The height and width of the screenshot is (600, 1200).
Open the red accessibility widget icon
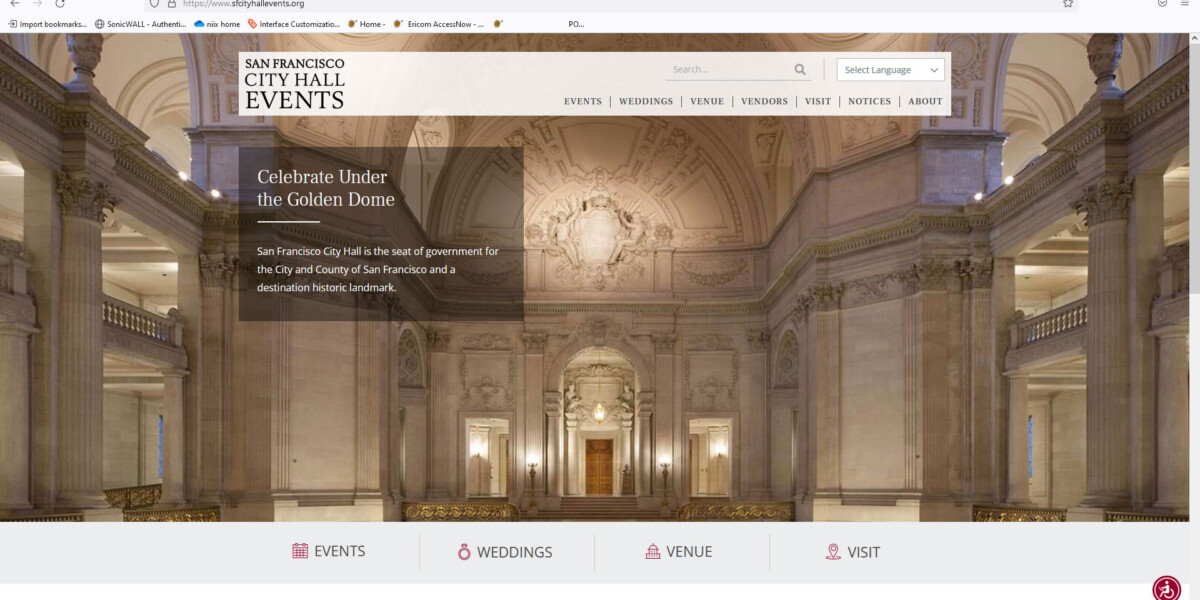(x=1165, y=588)
